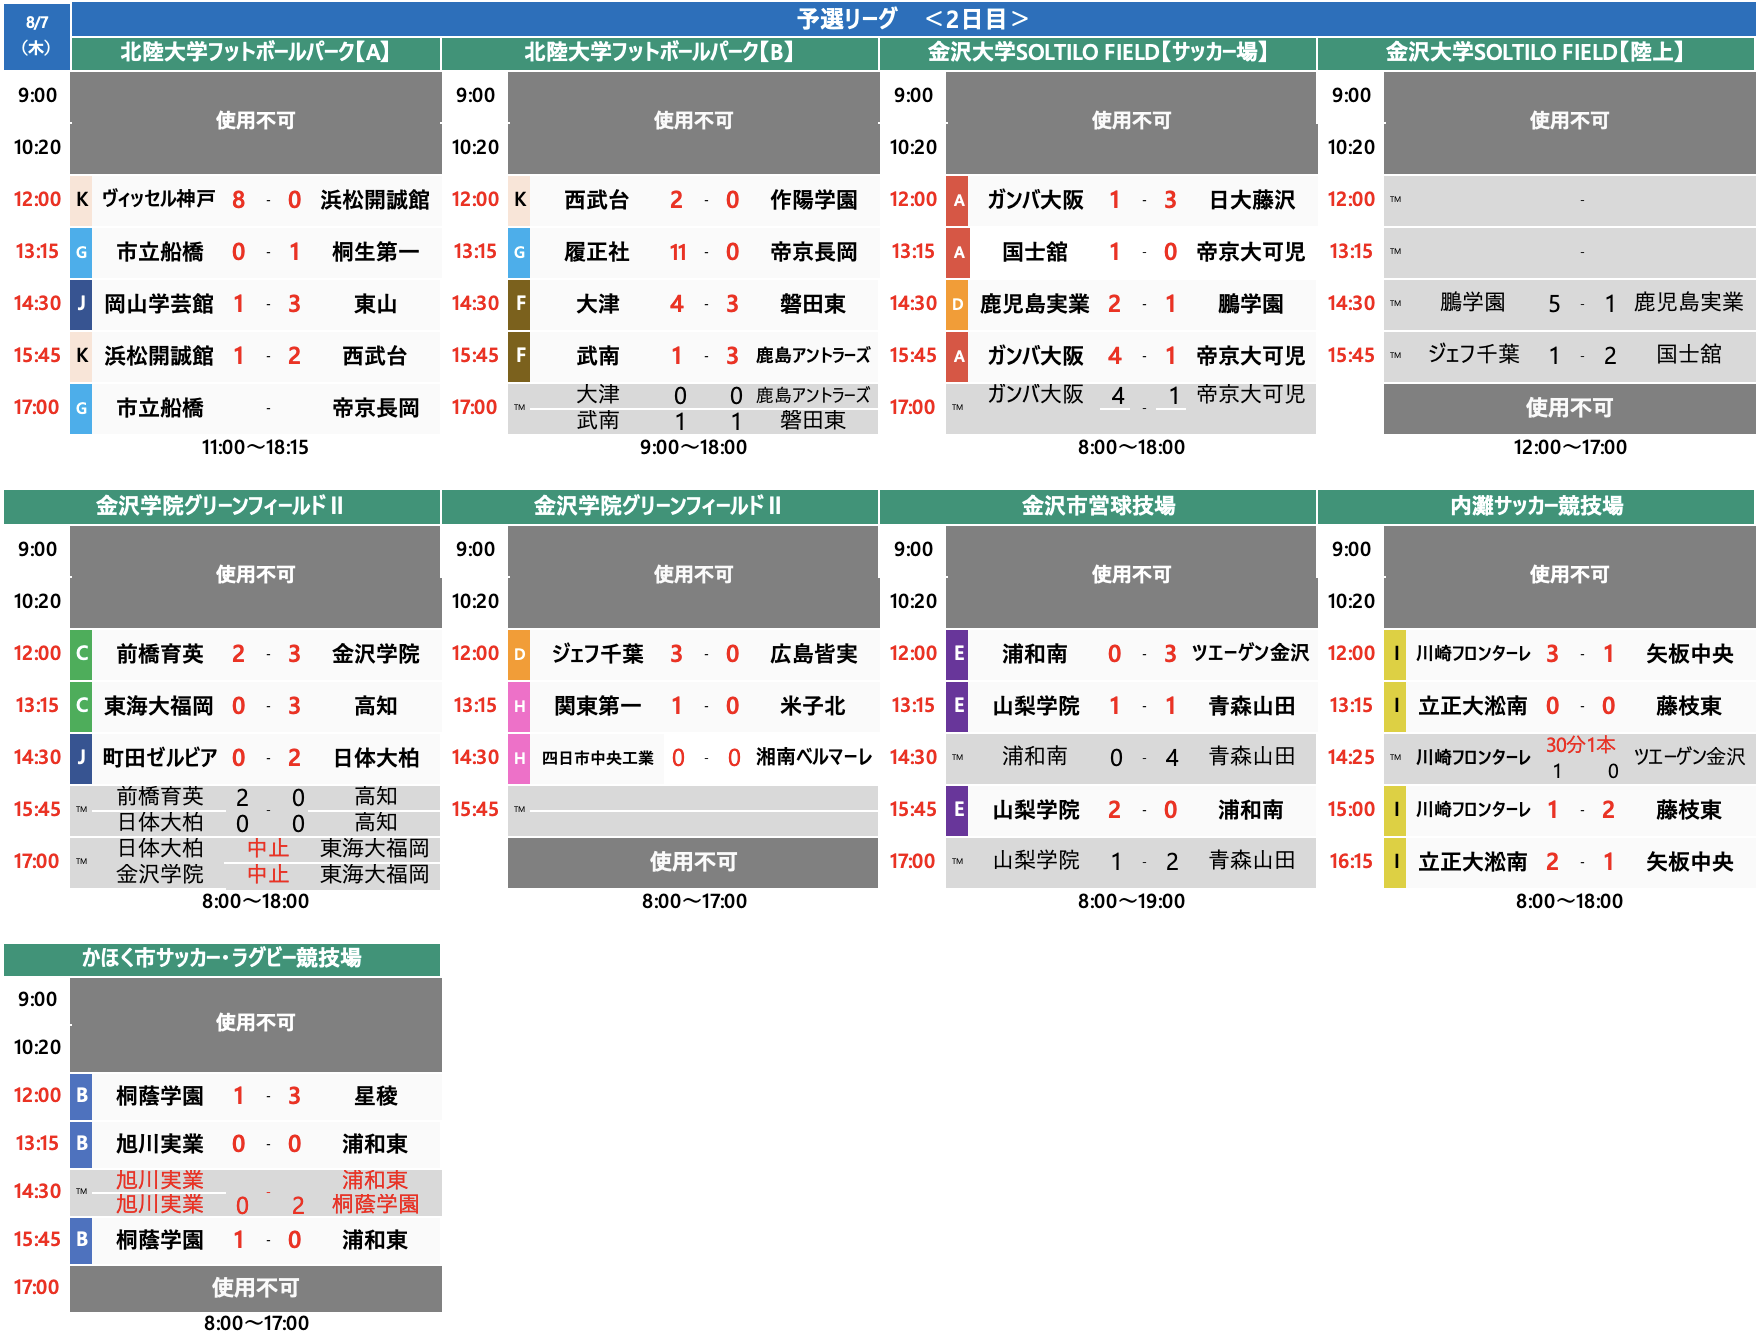Click the H group badge beside 関東第一
This screenshot has height=1338, width=1764.
click(x=519, y=706)
